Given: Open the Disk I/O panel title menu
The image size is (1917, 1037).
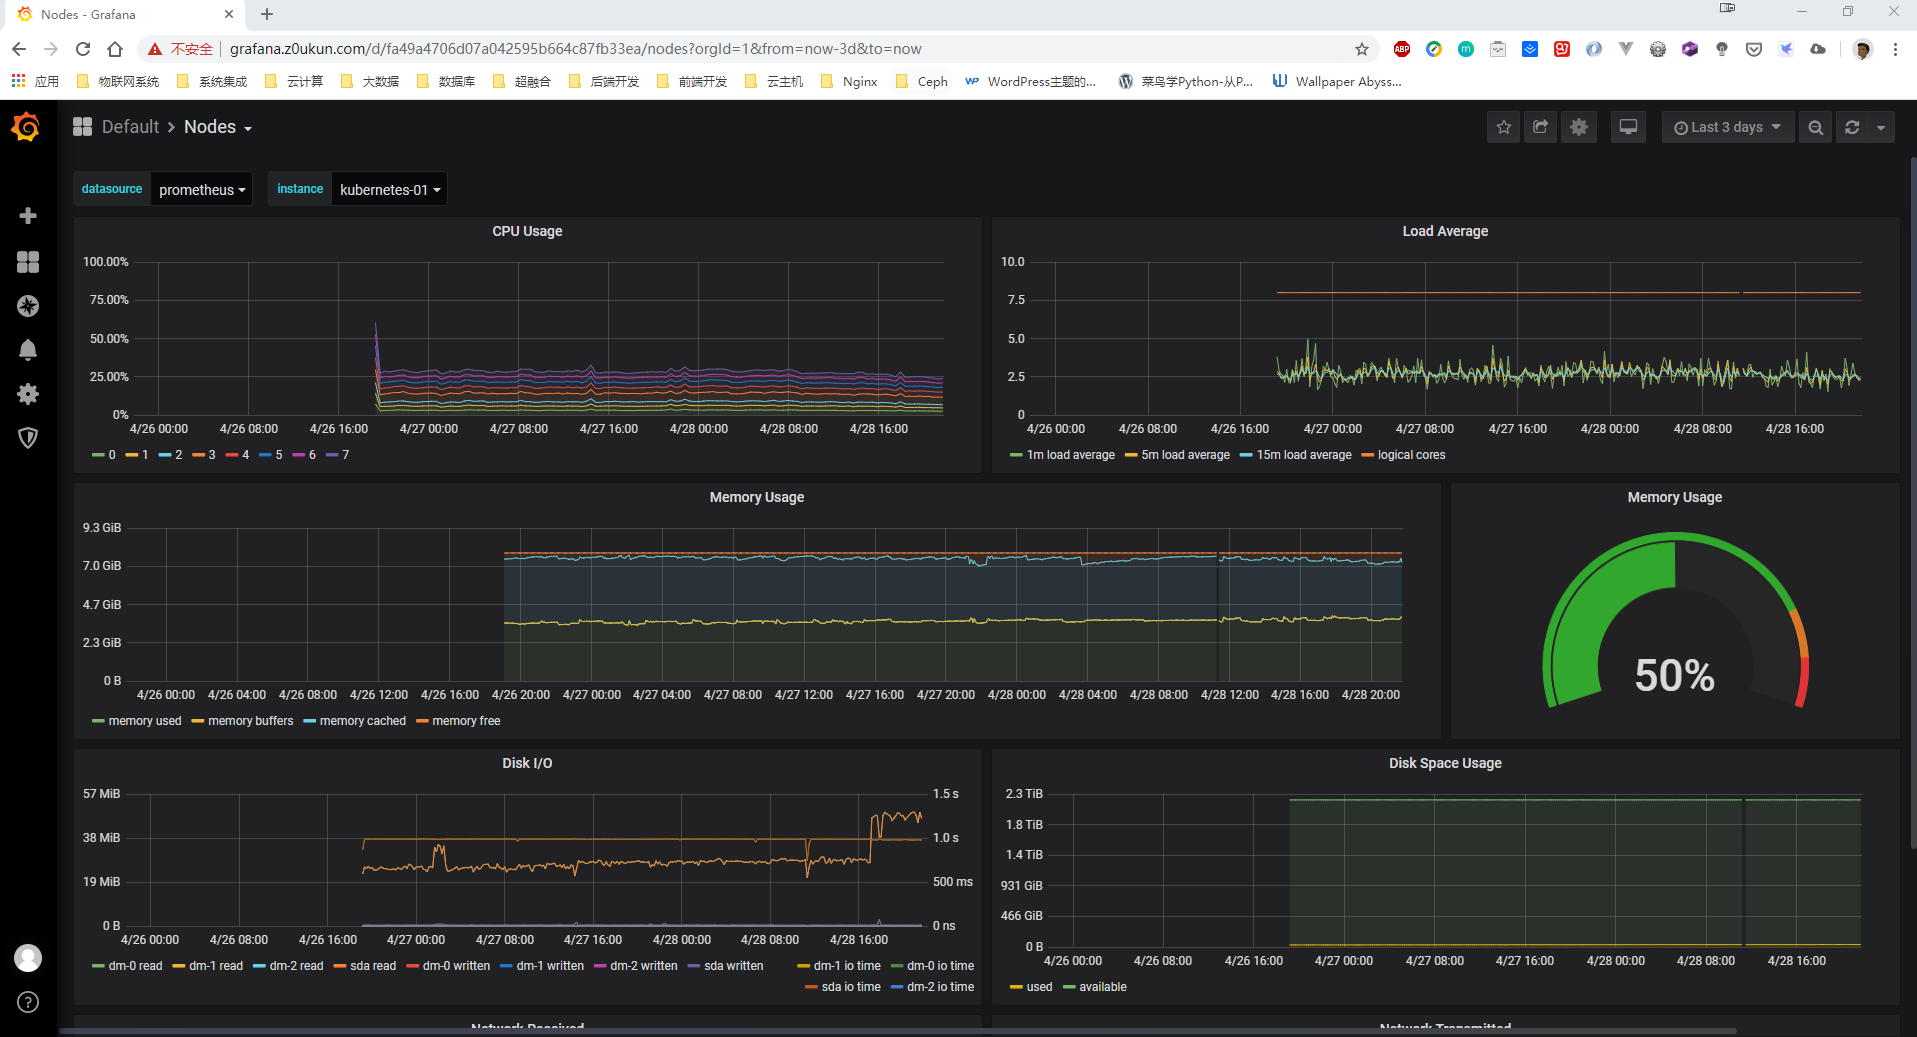Looking at the screenshot, I should 527,763.
